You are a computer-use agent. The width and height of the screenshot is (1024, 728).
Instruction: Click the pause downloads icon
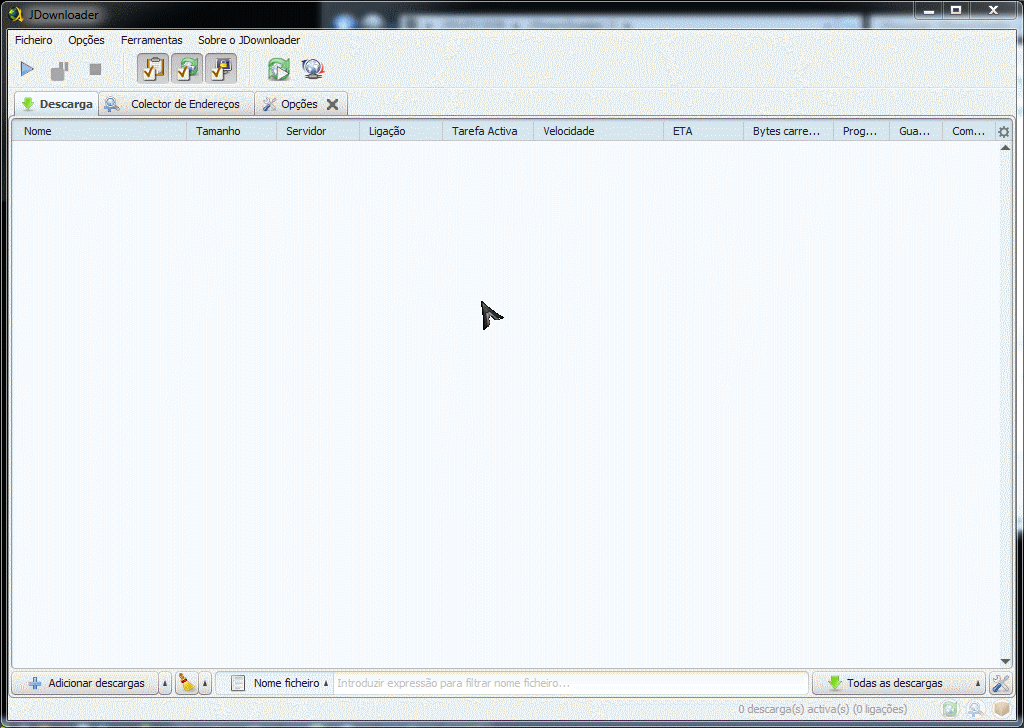pos(60,70)
